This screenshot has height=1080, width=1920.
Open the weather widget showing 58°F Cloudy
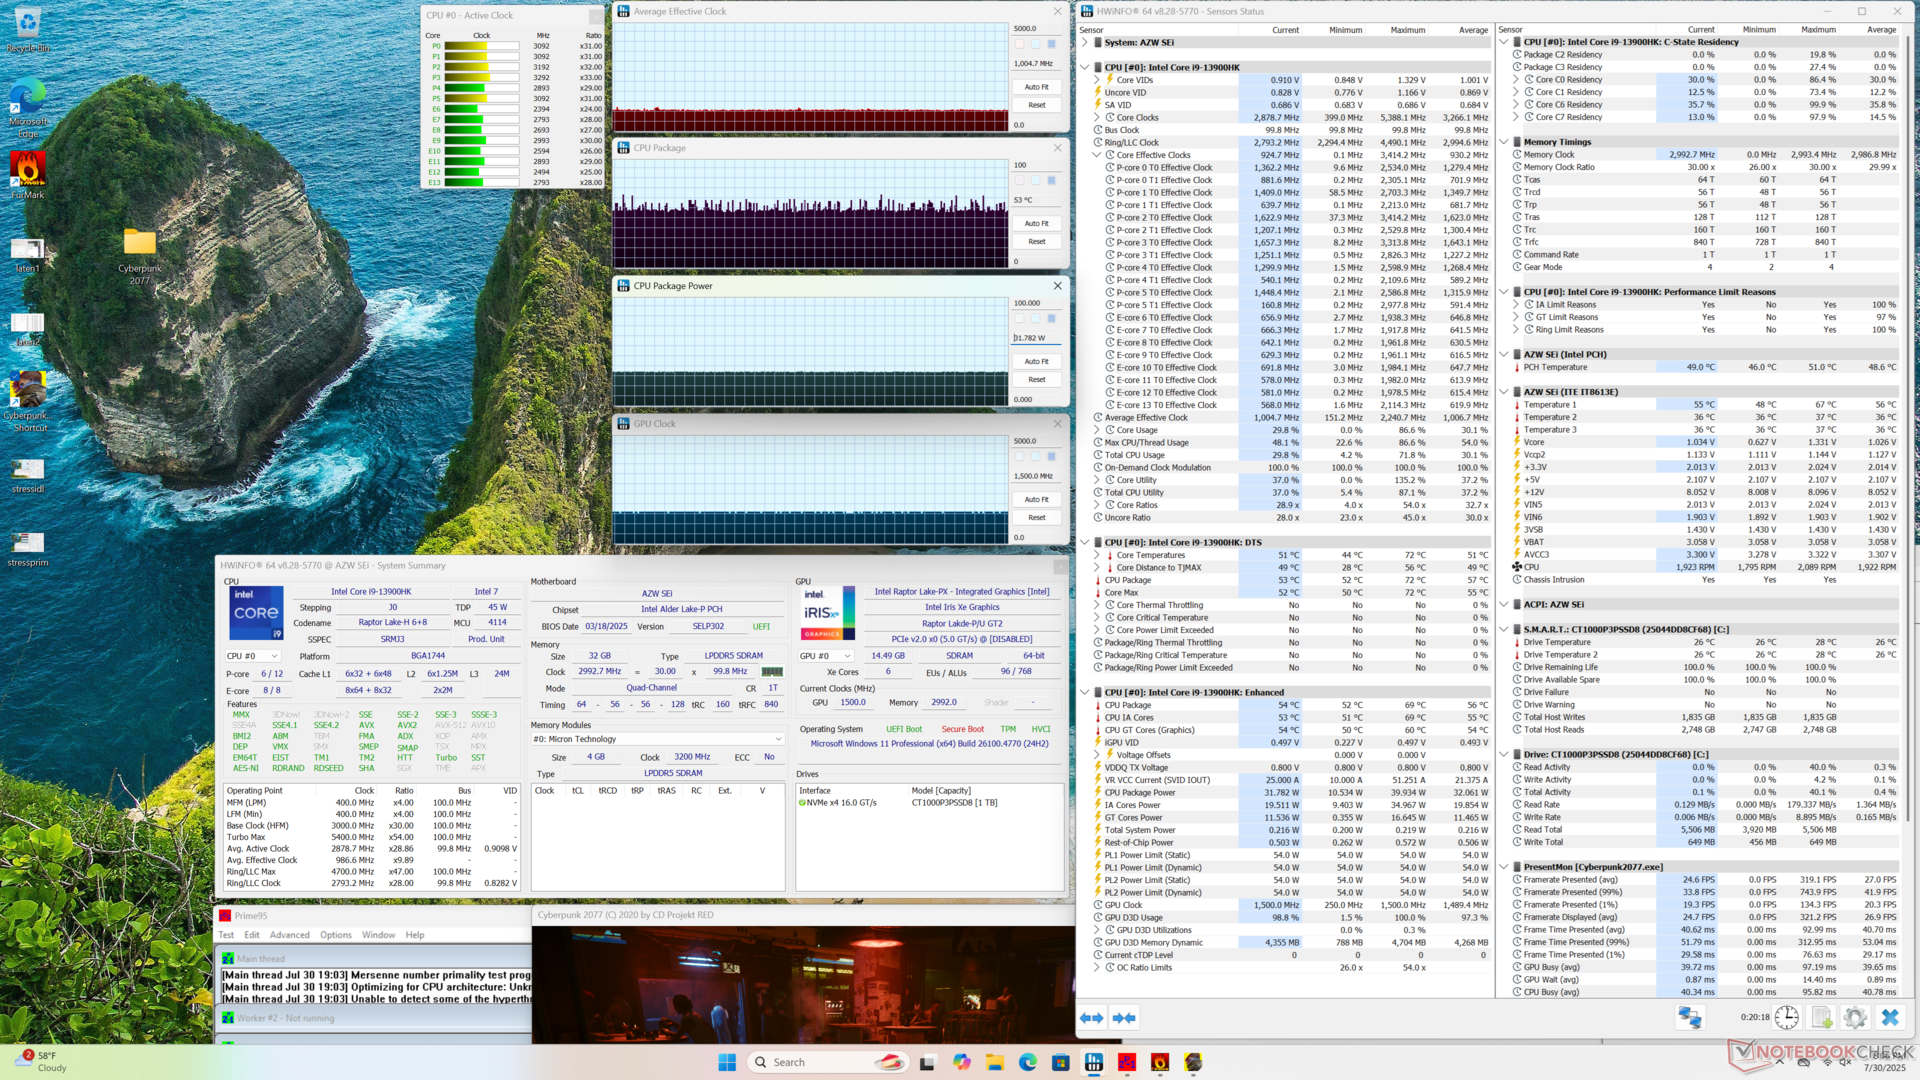42,1062
